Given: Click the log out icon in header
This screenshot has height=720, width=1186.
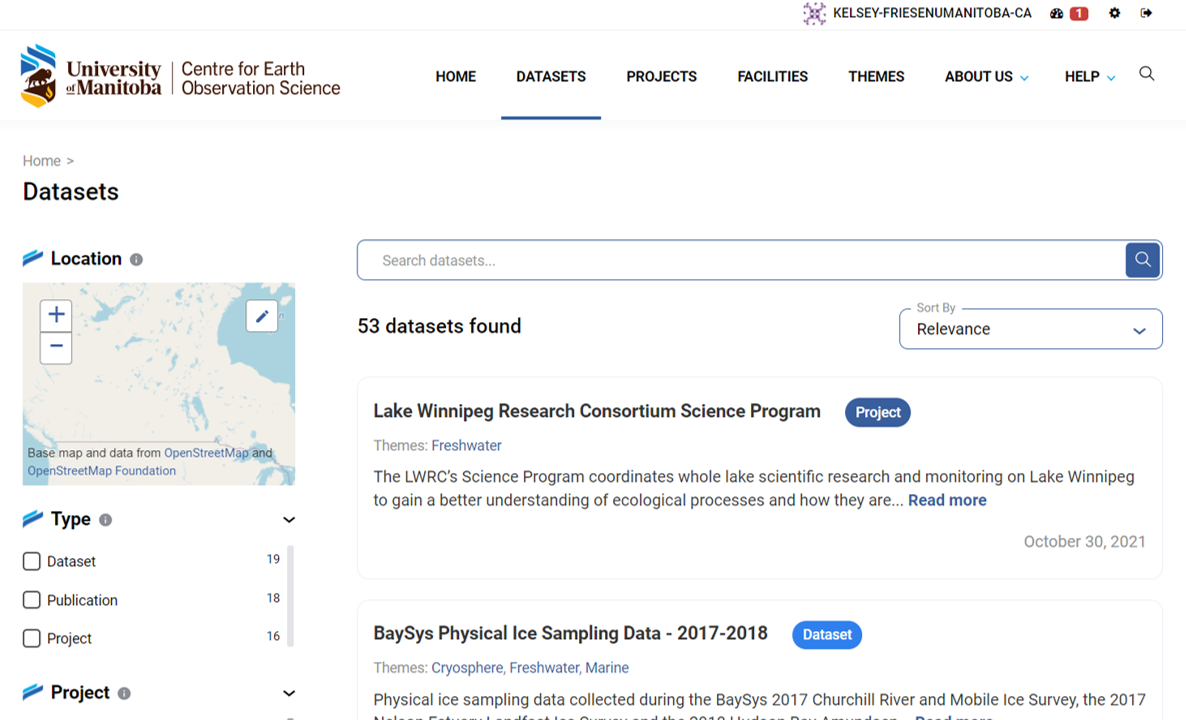Looking at the screenshot, I should click(x=1146, y=14).
